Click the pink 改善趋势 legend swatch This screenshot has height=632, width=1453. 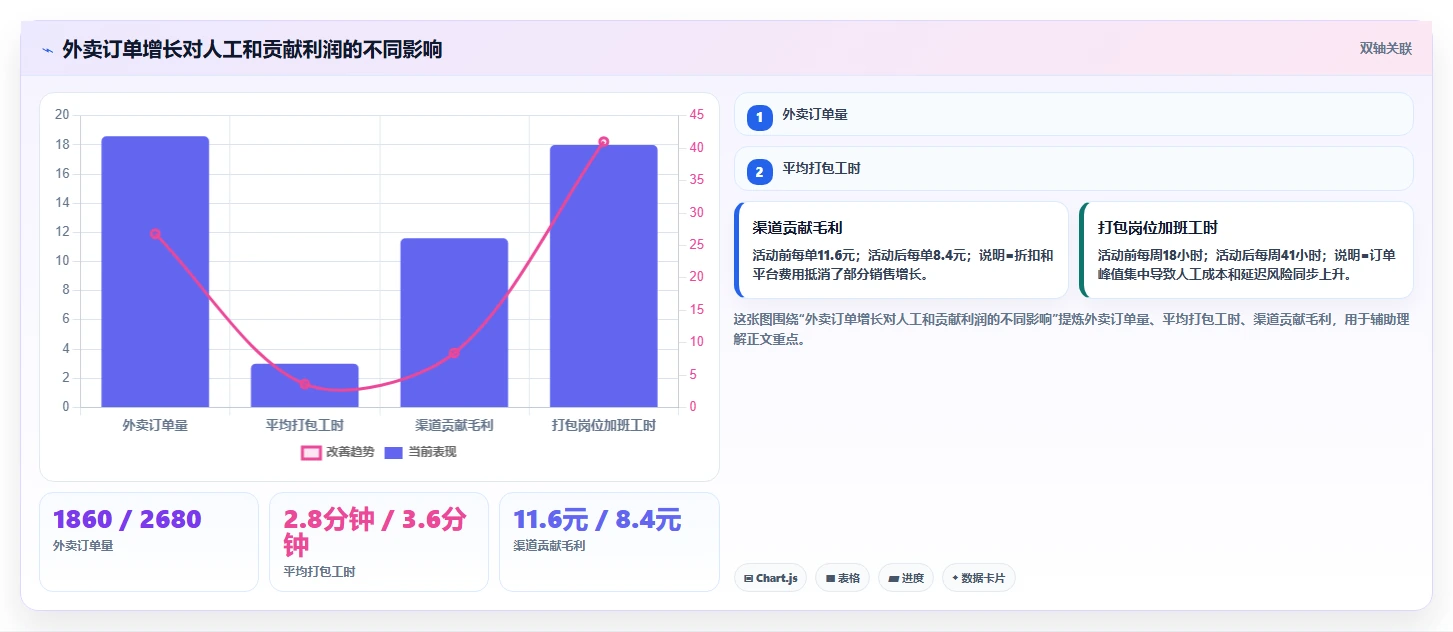(x=311, y=452)
